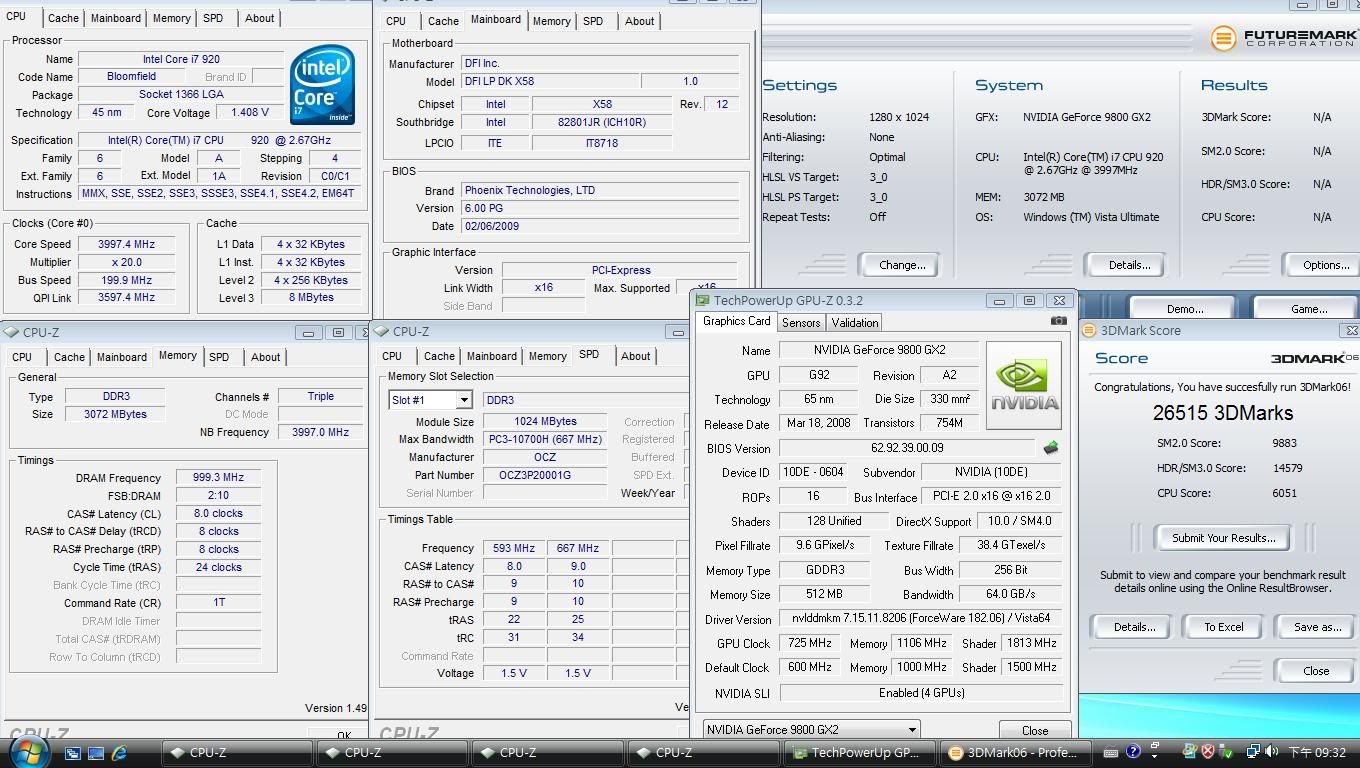Click the keyboard language bar icon in tray
The width and height of the screenshot is (1360, 768).
(1111, 752)
